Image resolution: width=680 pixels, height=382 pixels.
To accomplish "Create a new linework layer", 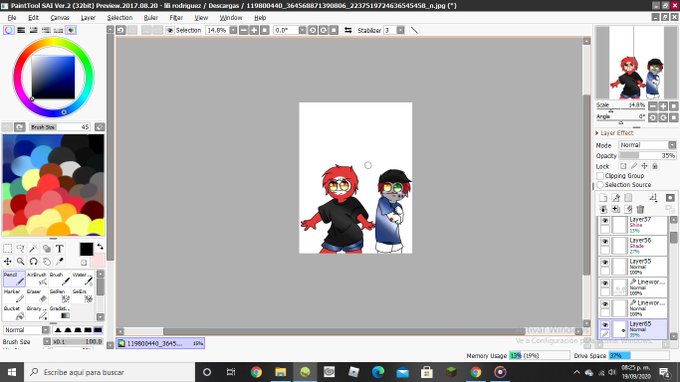I will 615,198.
